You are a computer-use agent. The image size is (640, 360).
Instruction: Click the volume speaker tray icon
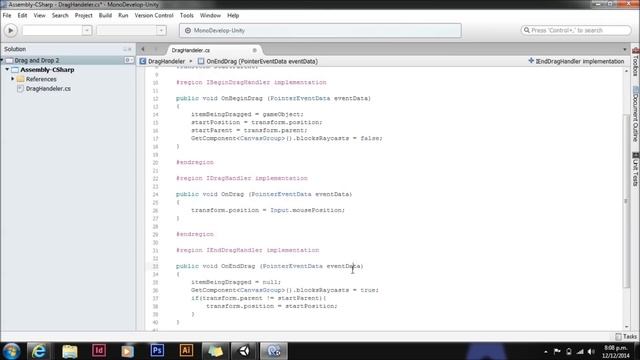coord(591,351)
